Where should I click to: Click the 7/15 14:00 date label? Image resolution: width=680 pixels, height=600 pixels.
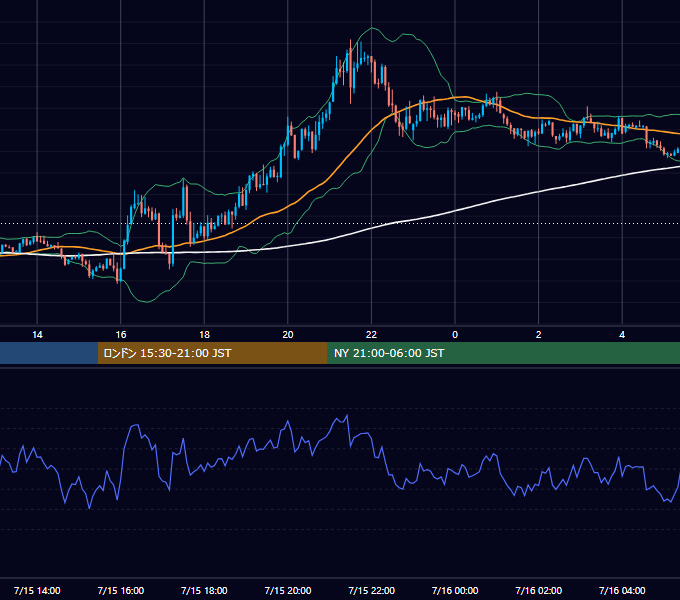(37, 590)
